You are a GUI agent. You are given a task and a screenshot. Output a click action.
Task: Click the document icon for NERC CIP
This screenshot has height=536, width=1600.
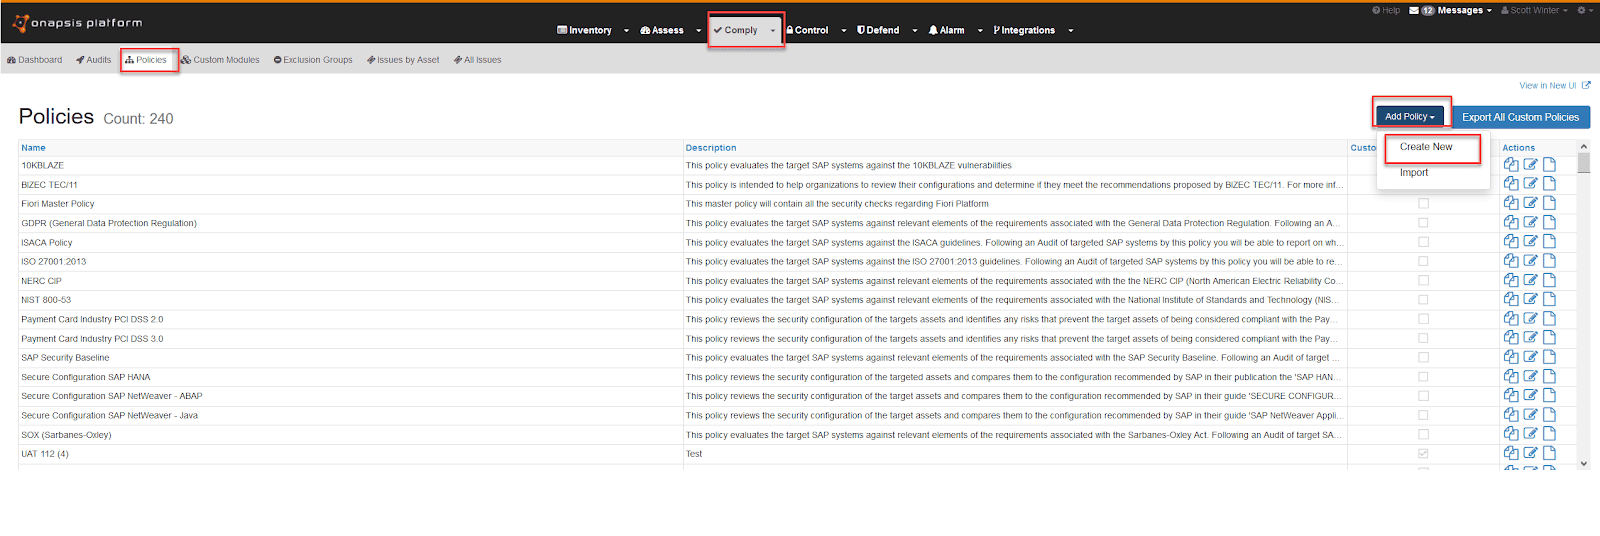pyautogui.click(x=1549, y=280)
